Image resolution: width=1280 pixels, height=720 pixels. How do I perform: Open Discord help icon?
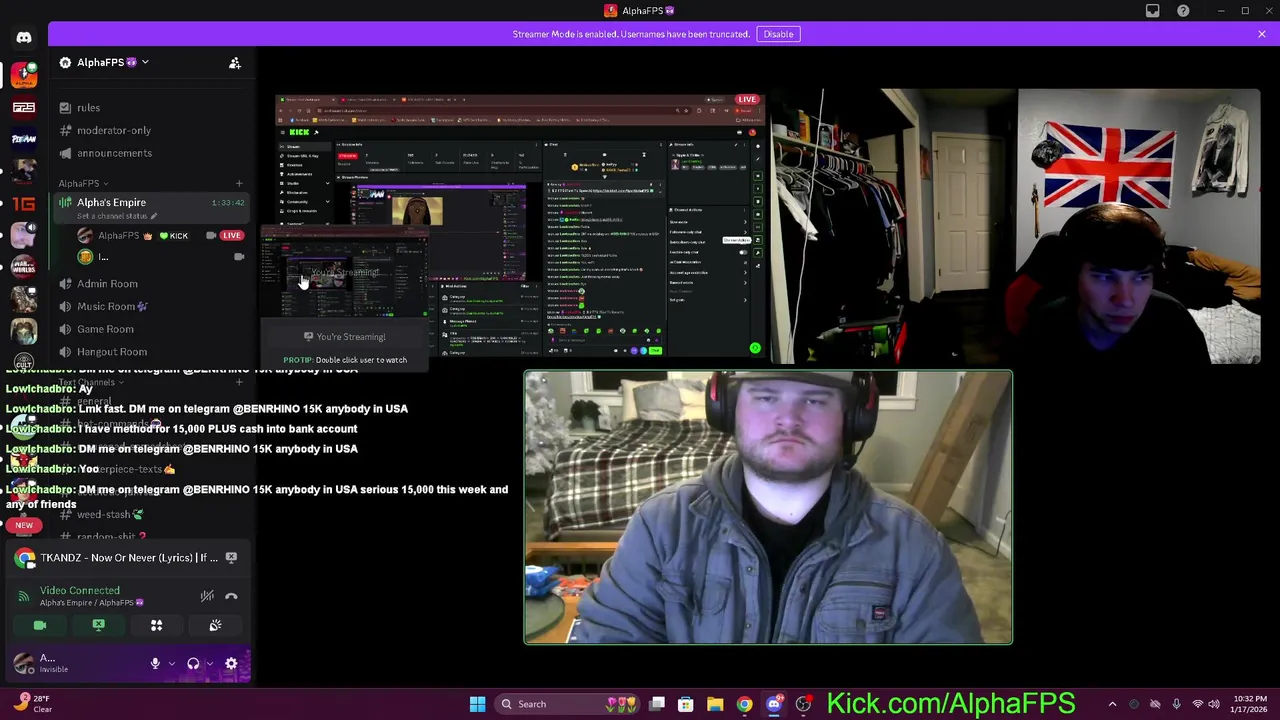(1183, 11)
